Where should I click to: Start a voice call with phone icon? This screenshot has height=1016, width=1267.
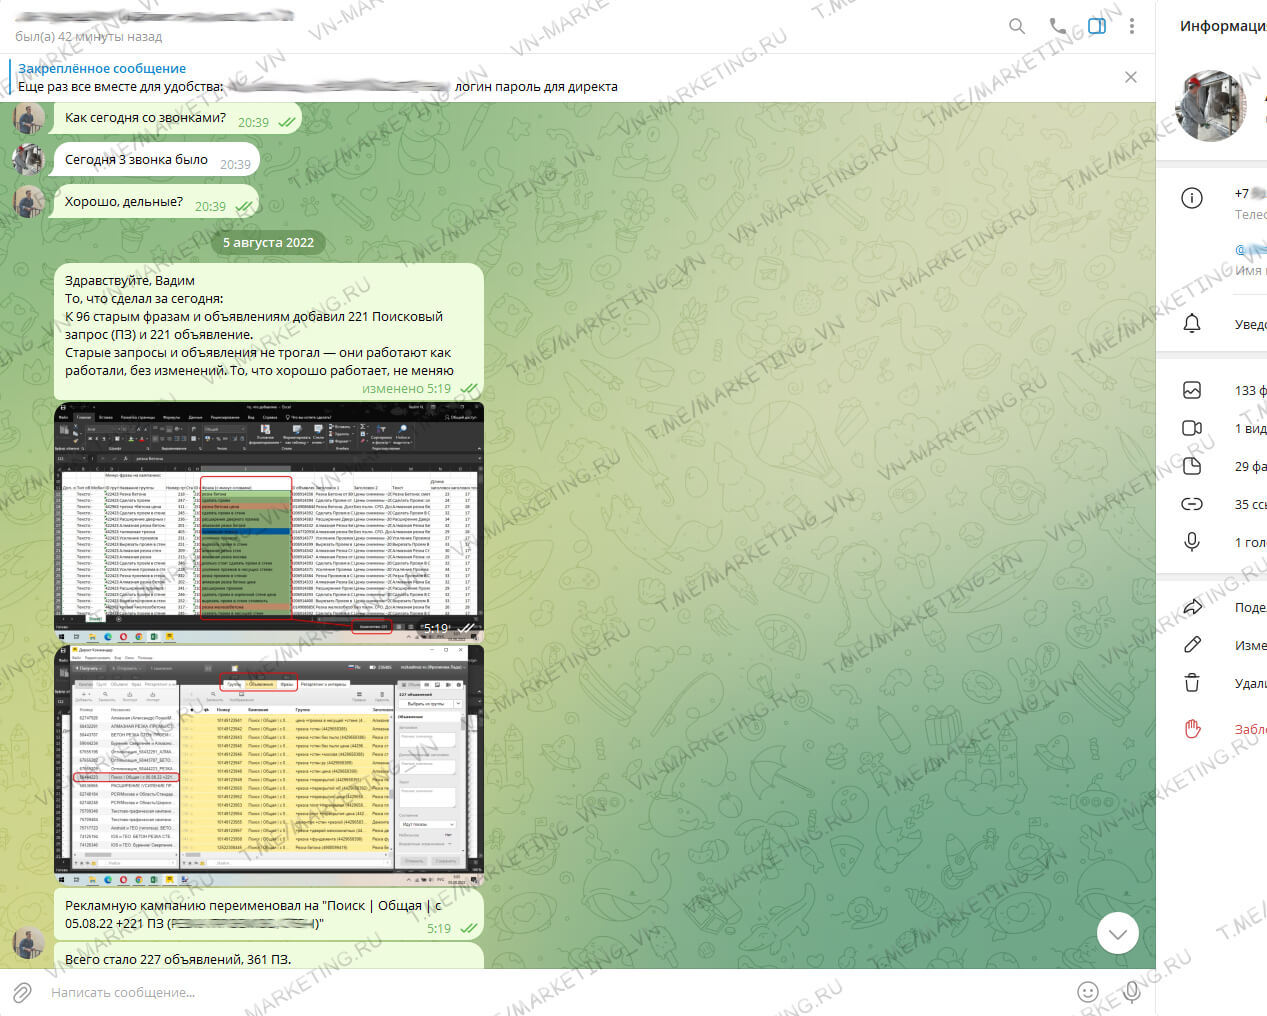pyautogui.click(x=1057, y=27)
